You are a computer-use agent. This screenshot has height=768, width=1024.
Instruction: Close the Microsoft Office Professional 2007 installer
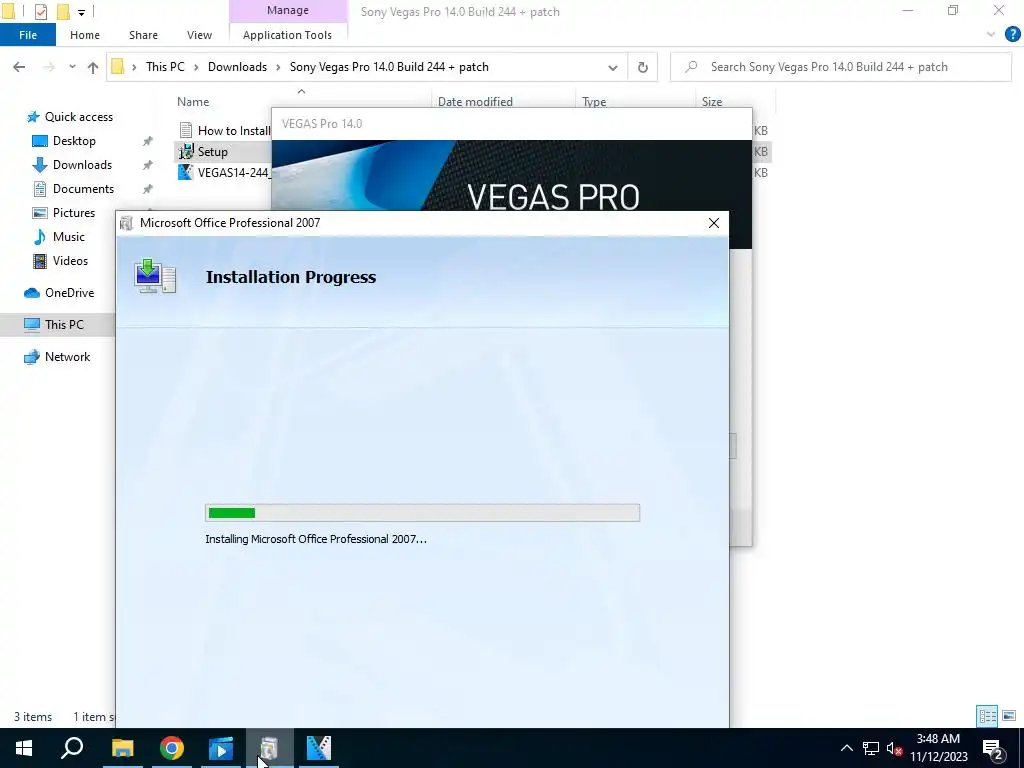(714, 223)
